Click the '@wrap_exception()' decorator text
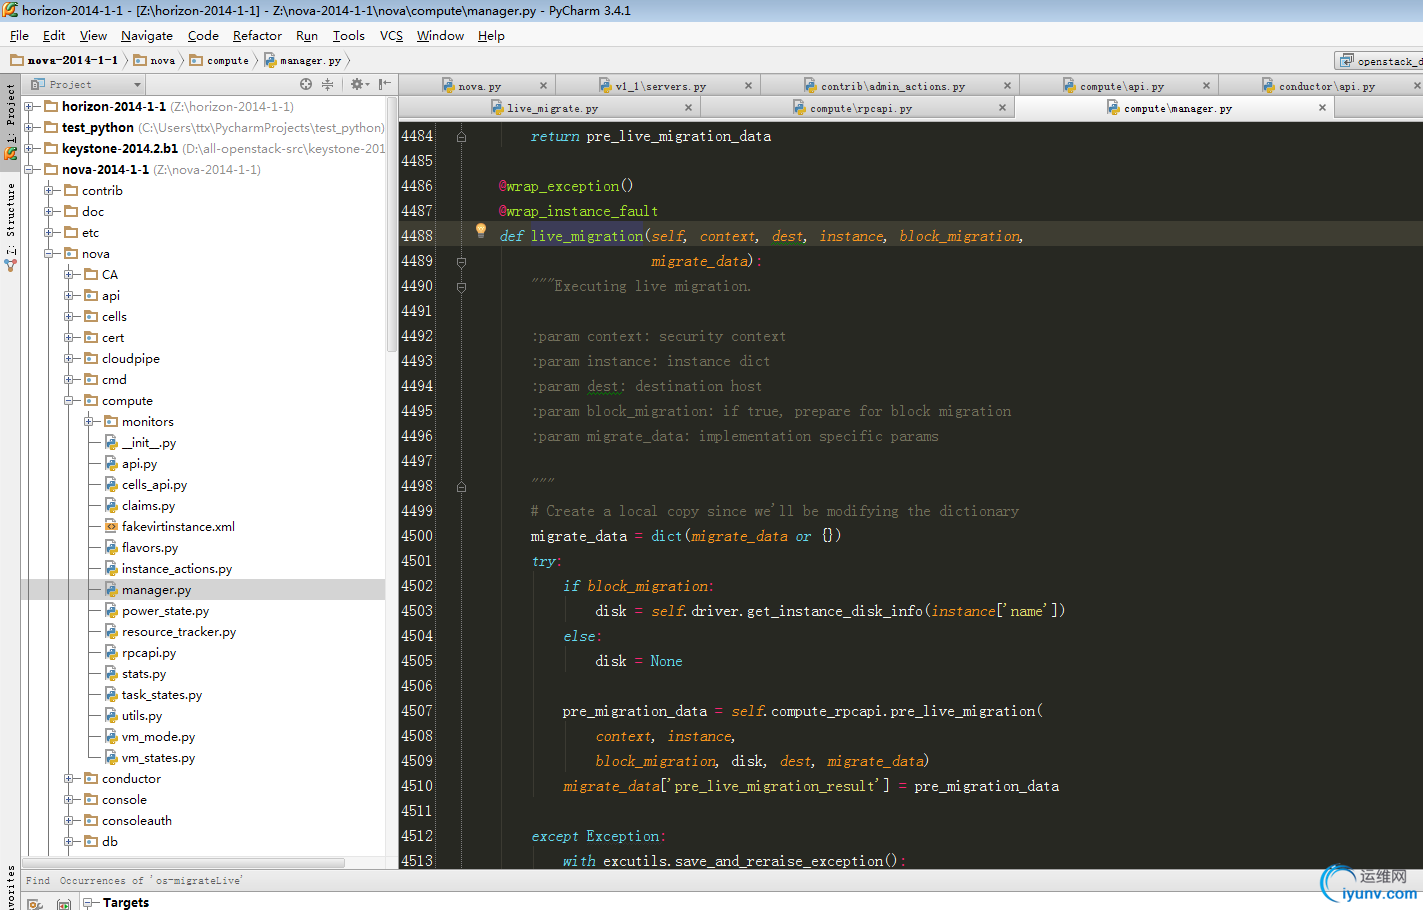1423x910 pixels. click(x=566, y=186)
